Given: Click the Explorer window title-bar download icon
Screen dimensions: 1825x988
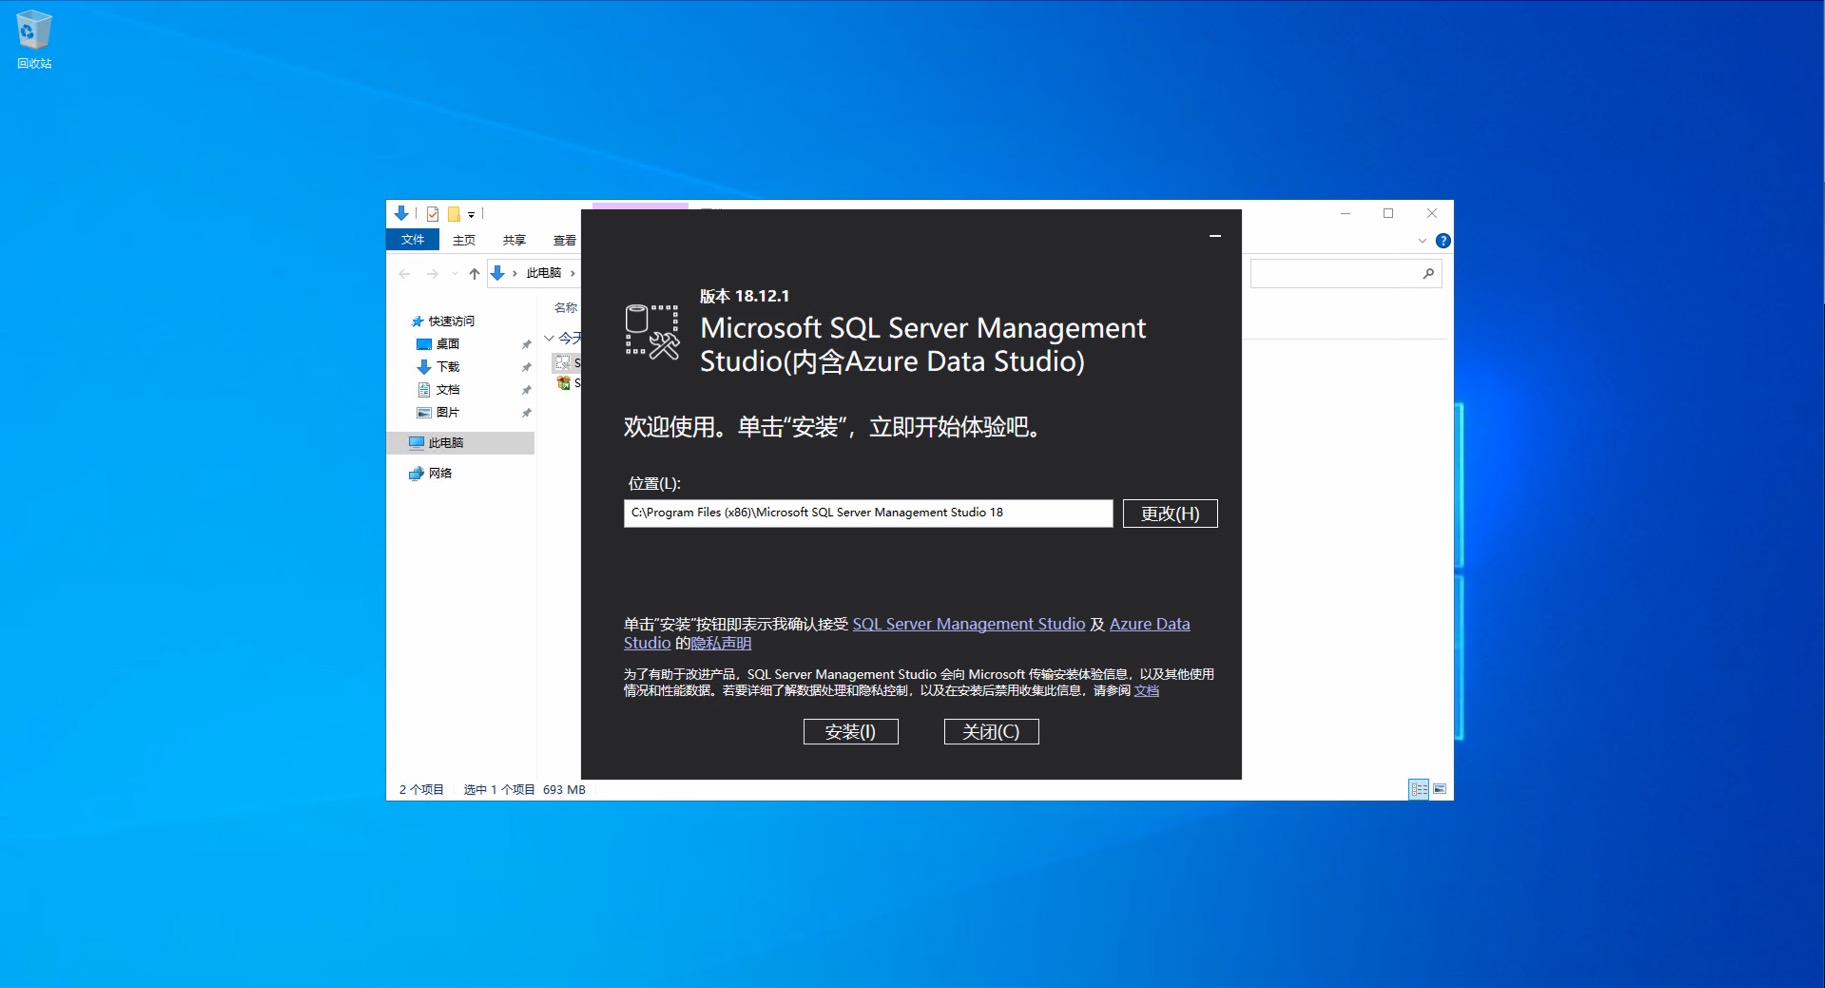Looking at the screenshot, I should [401, 213].
